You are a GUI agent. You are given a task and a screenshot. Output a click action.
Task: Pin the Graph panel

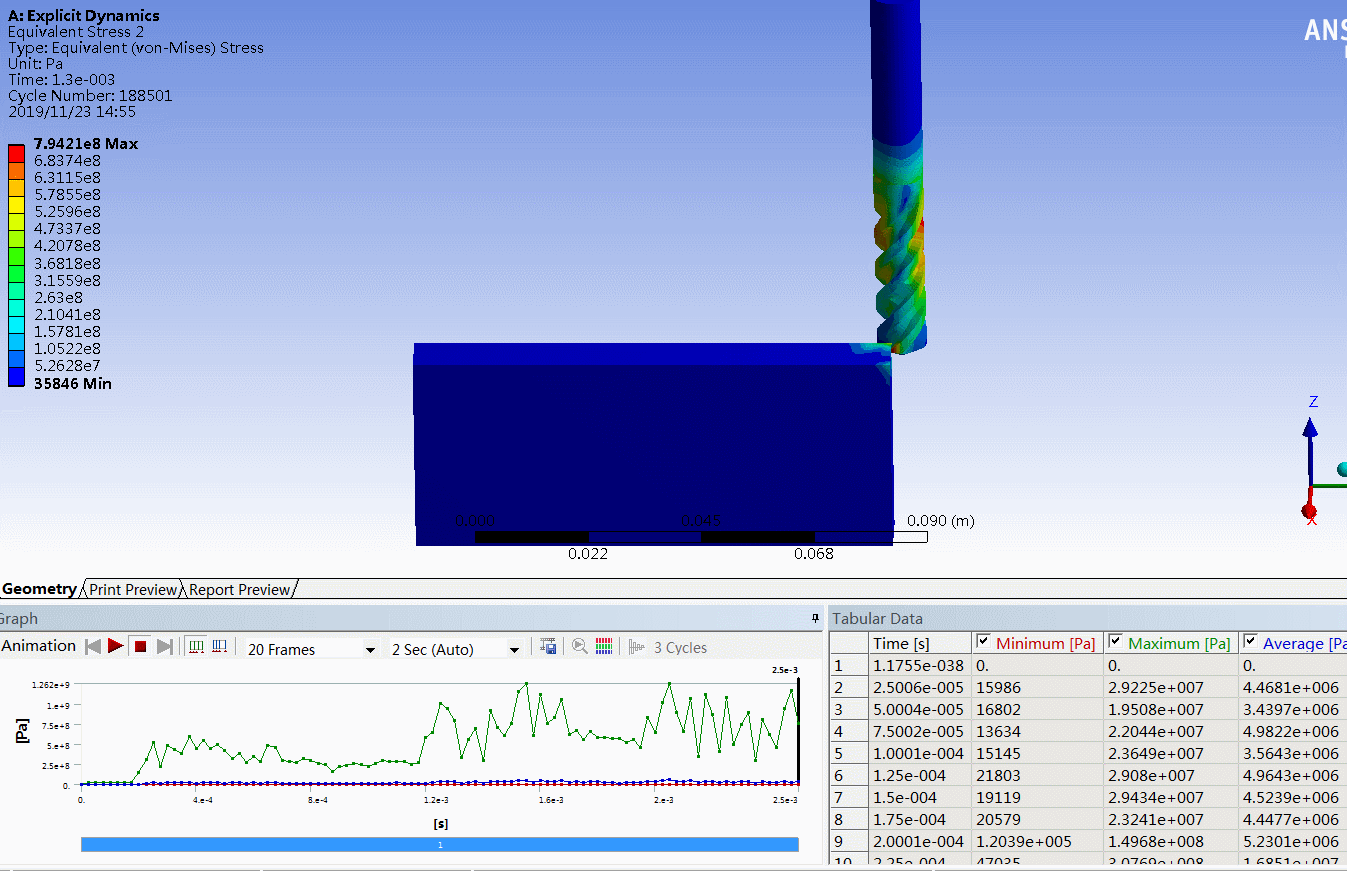pos(815,618)
